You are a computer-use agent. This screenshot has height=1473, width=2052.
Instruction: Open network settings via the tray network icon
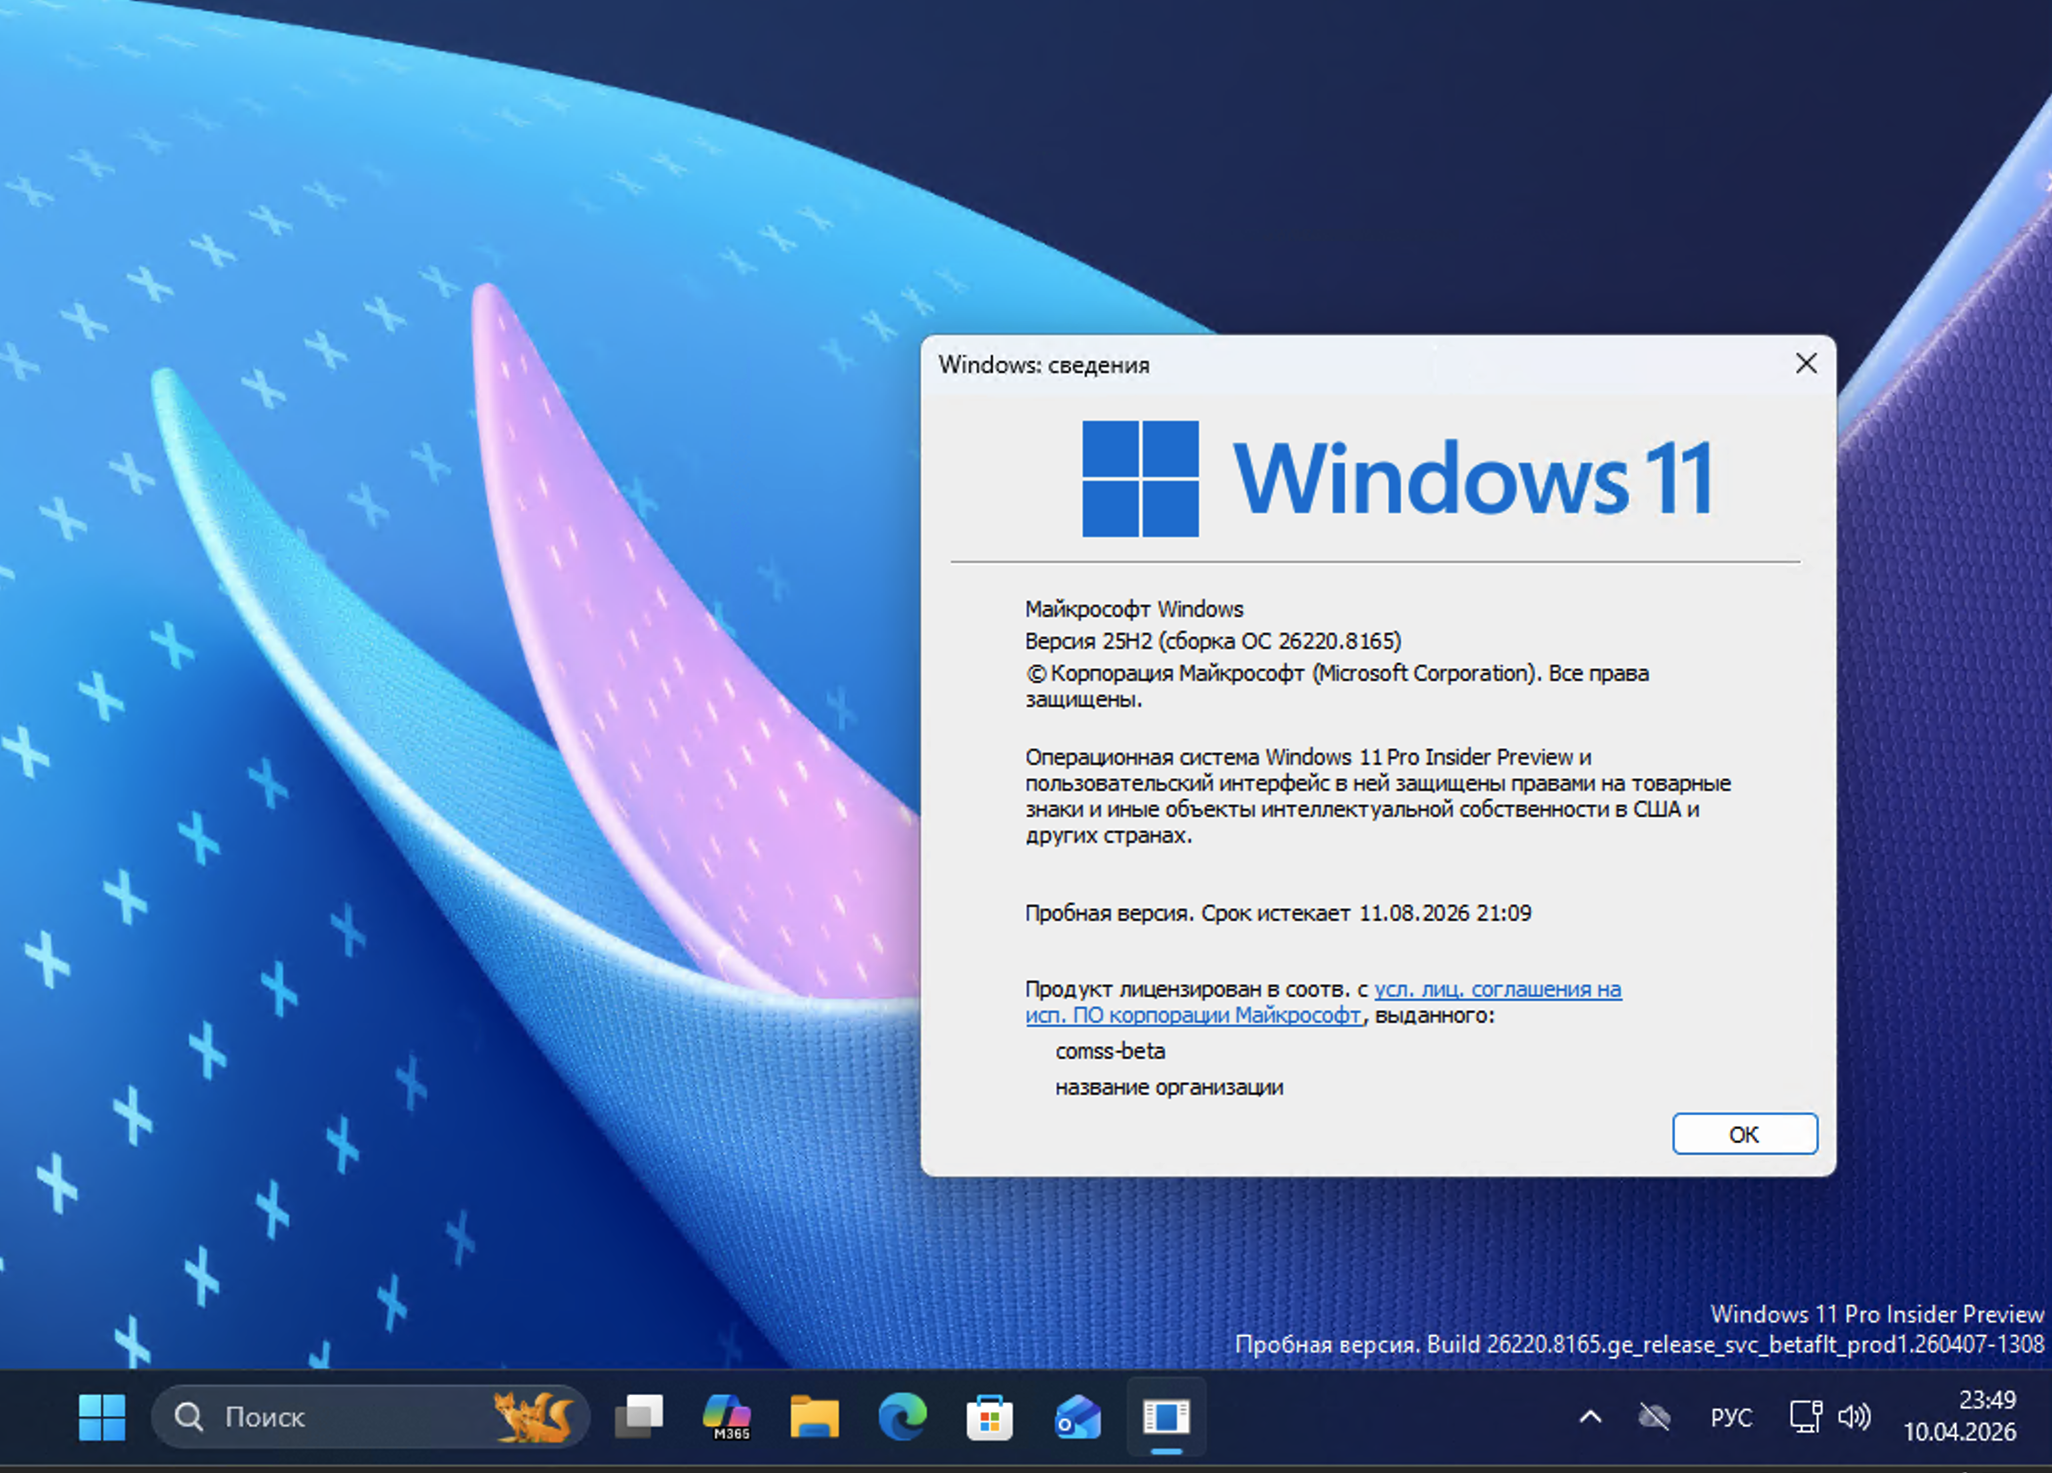click(x=1806, y=1417)
